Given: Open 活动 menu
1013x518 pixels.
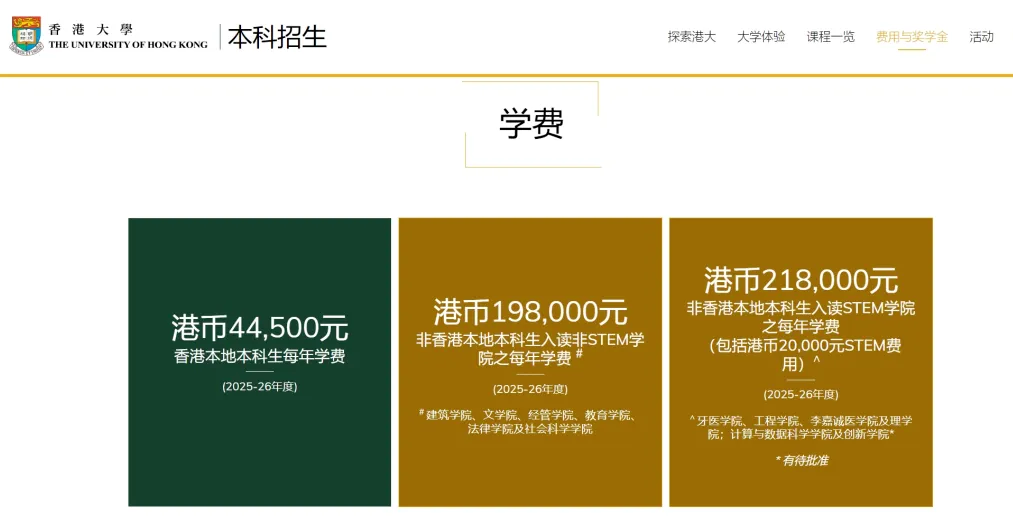Looking at the screenshot, I should click(981, 37).
